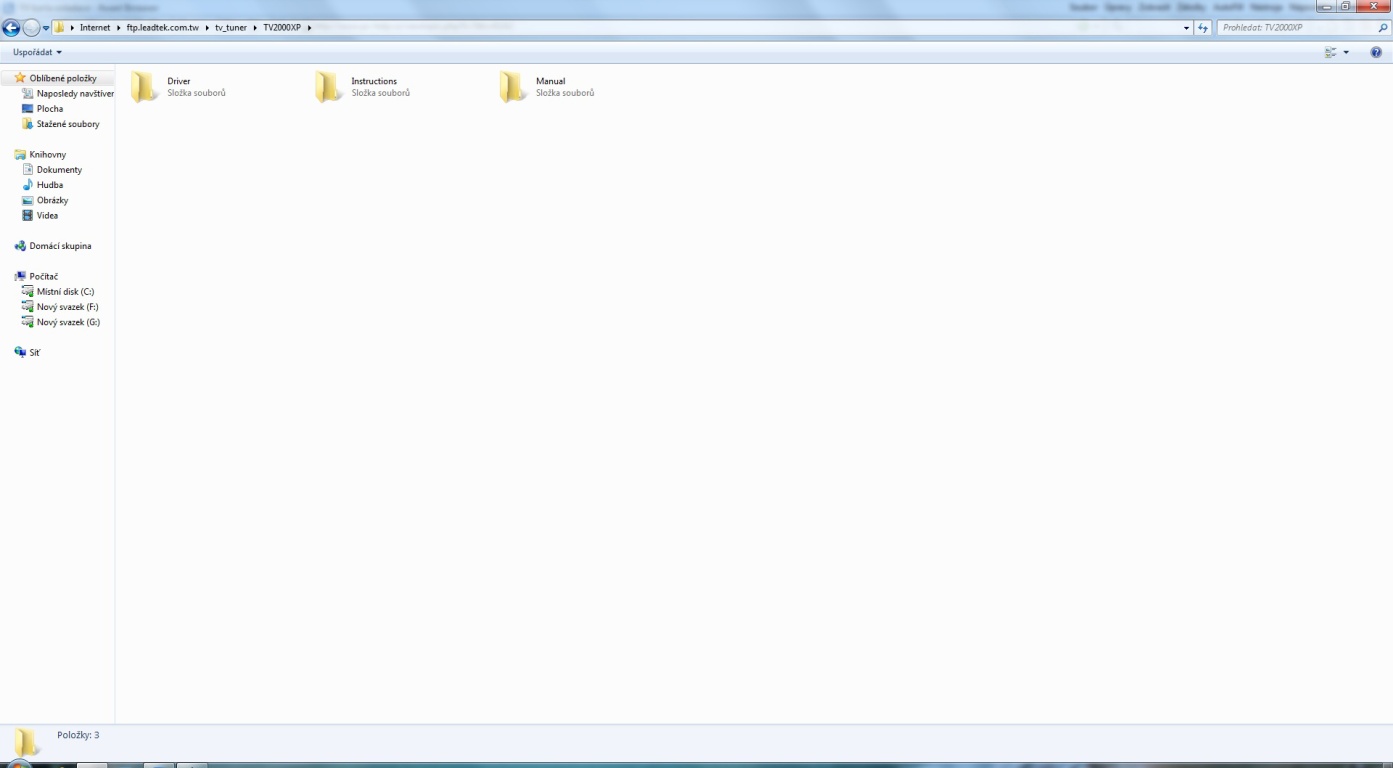Refresh the TV2000XP folder listing
Viewport: 1393px width, 768px height.
pos(1203,28)
